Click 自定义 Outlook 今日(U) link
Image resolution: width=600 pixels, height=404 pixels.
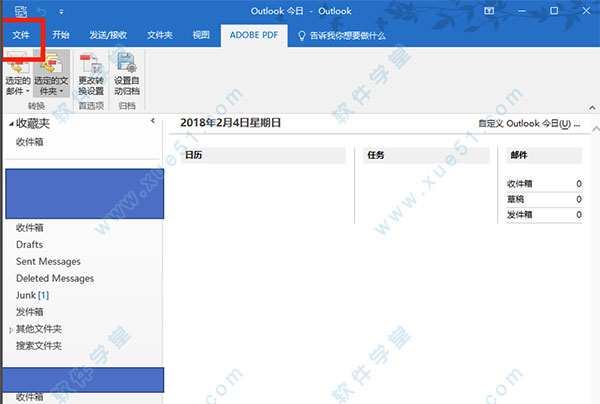click(529, 124)
